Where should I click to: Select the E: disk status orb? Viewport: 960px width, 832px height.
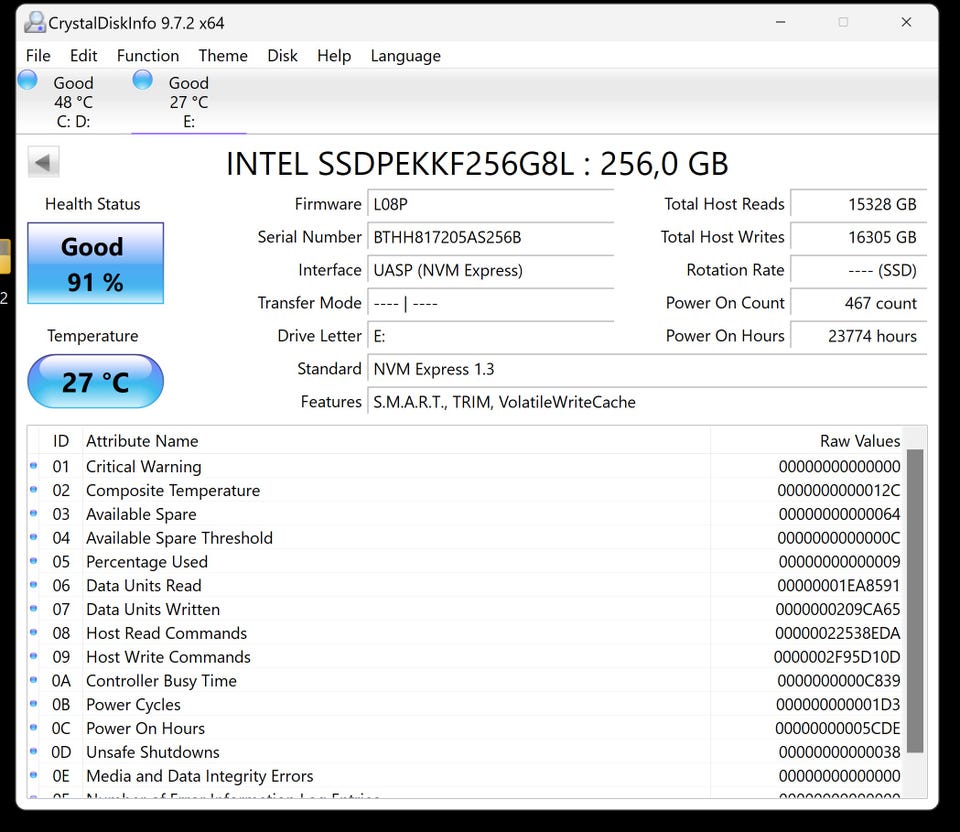143,80
